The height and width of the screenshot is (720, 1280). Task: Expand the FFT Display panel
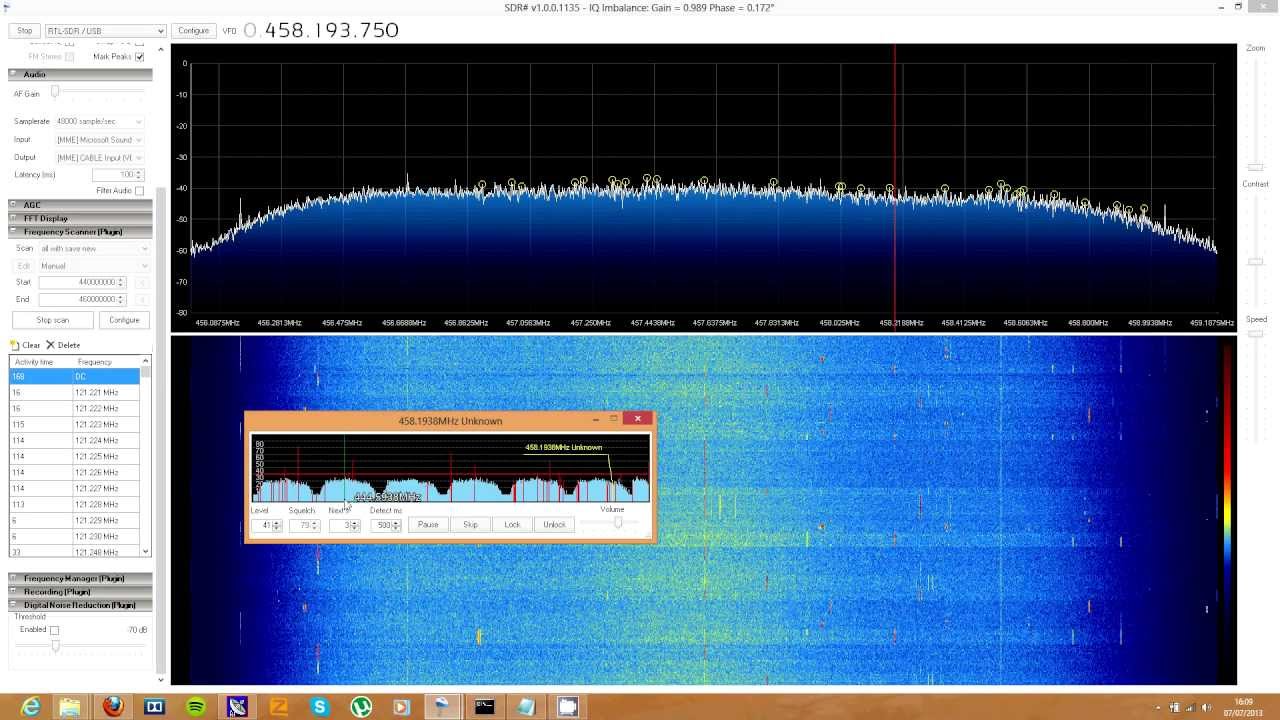tap(45, 218)
